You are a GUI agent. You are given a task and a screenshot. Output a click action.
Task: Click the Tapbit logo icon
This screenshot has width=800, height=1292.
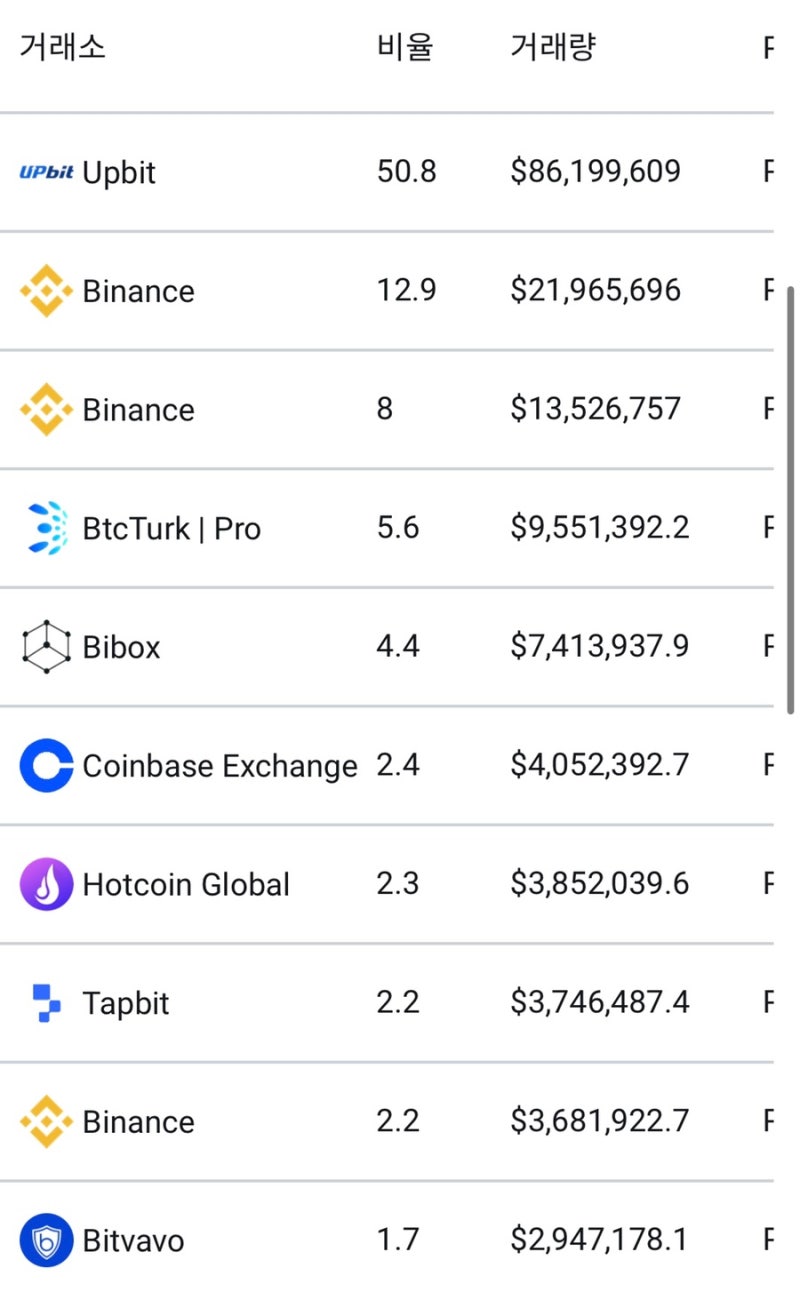[46, 1003]
